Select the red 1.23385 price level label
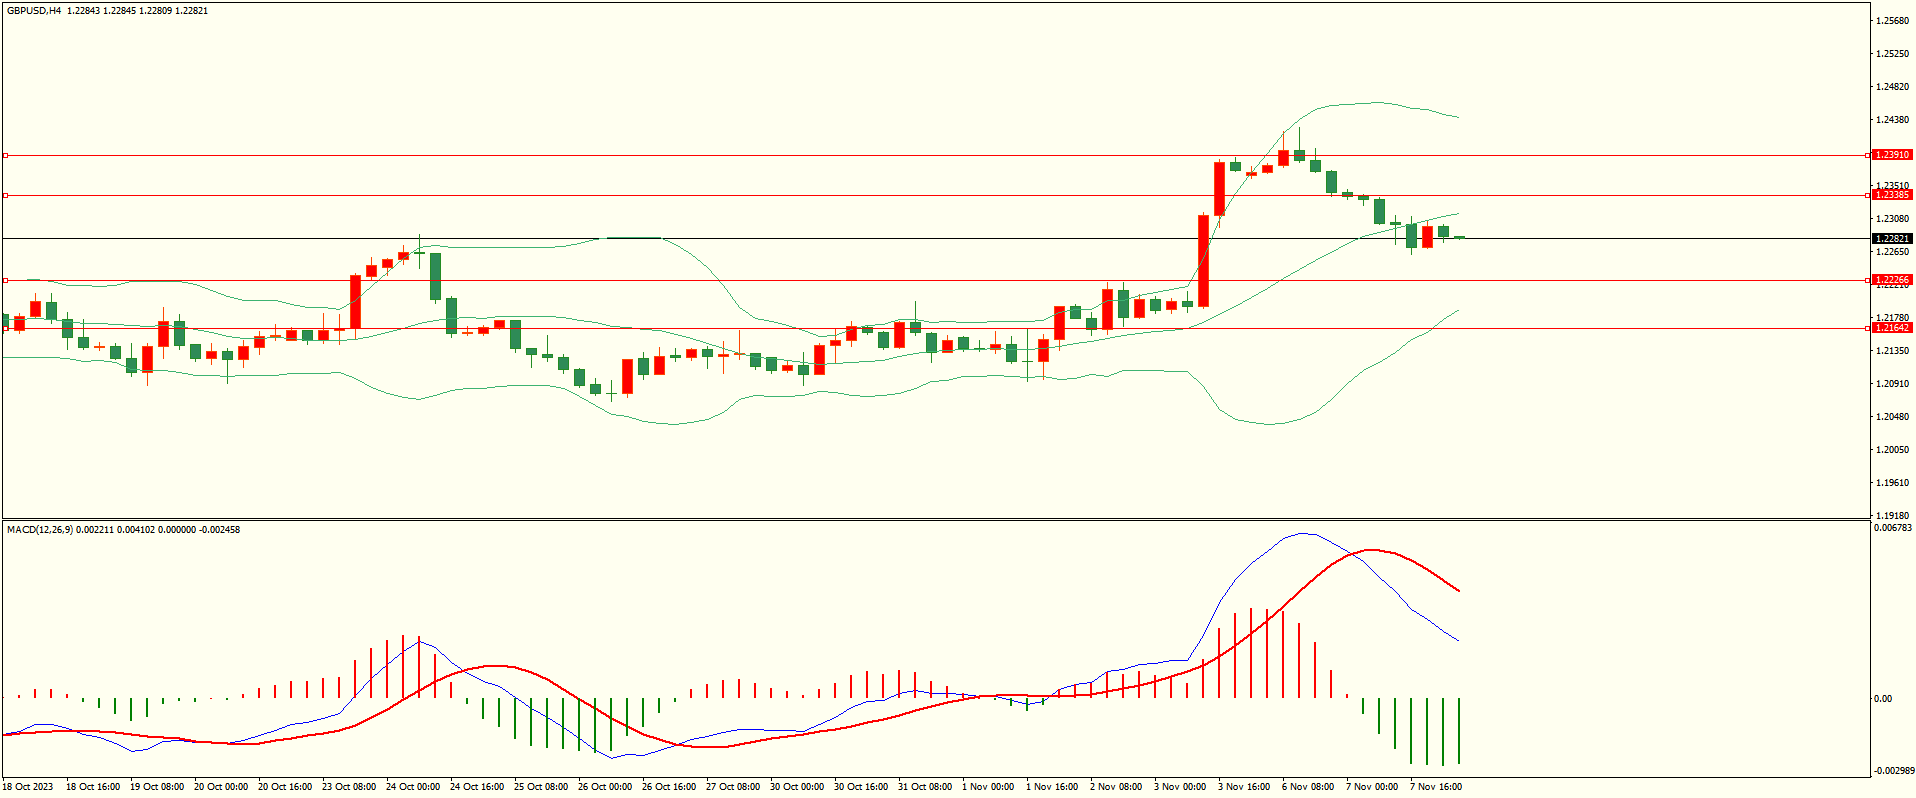1916x798 pixels. tap(1892, 195)
